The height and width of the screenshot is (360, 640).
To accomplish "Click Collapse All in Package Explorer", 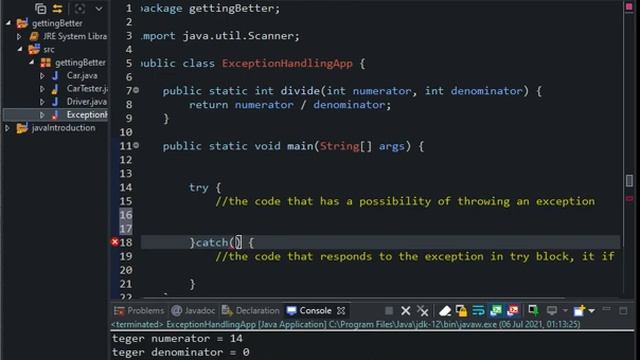I will 40,8.
